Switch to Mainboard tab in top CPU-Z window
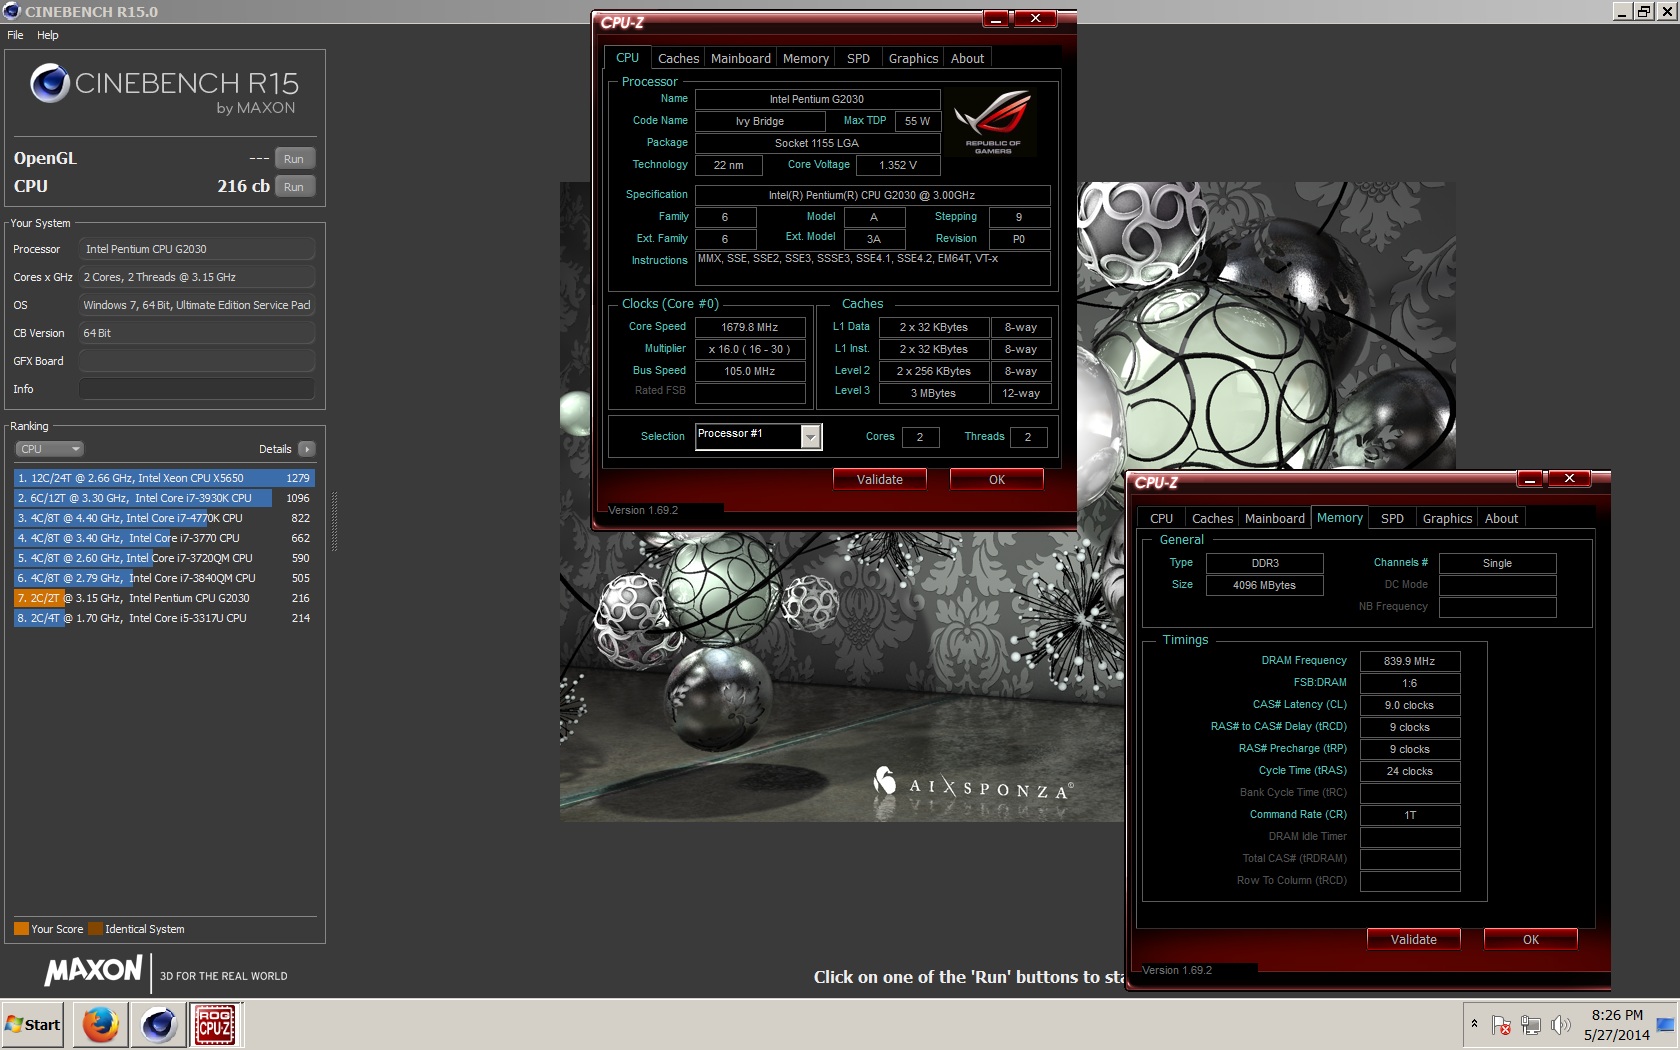The height and width of the screenshot is (1050, 1680). click(x=740, y=59)
